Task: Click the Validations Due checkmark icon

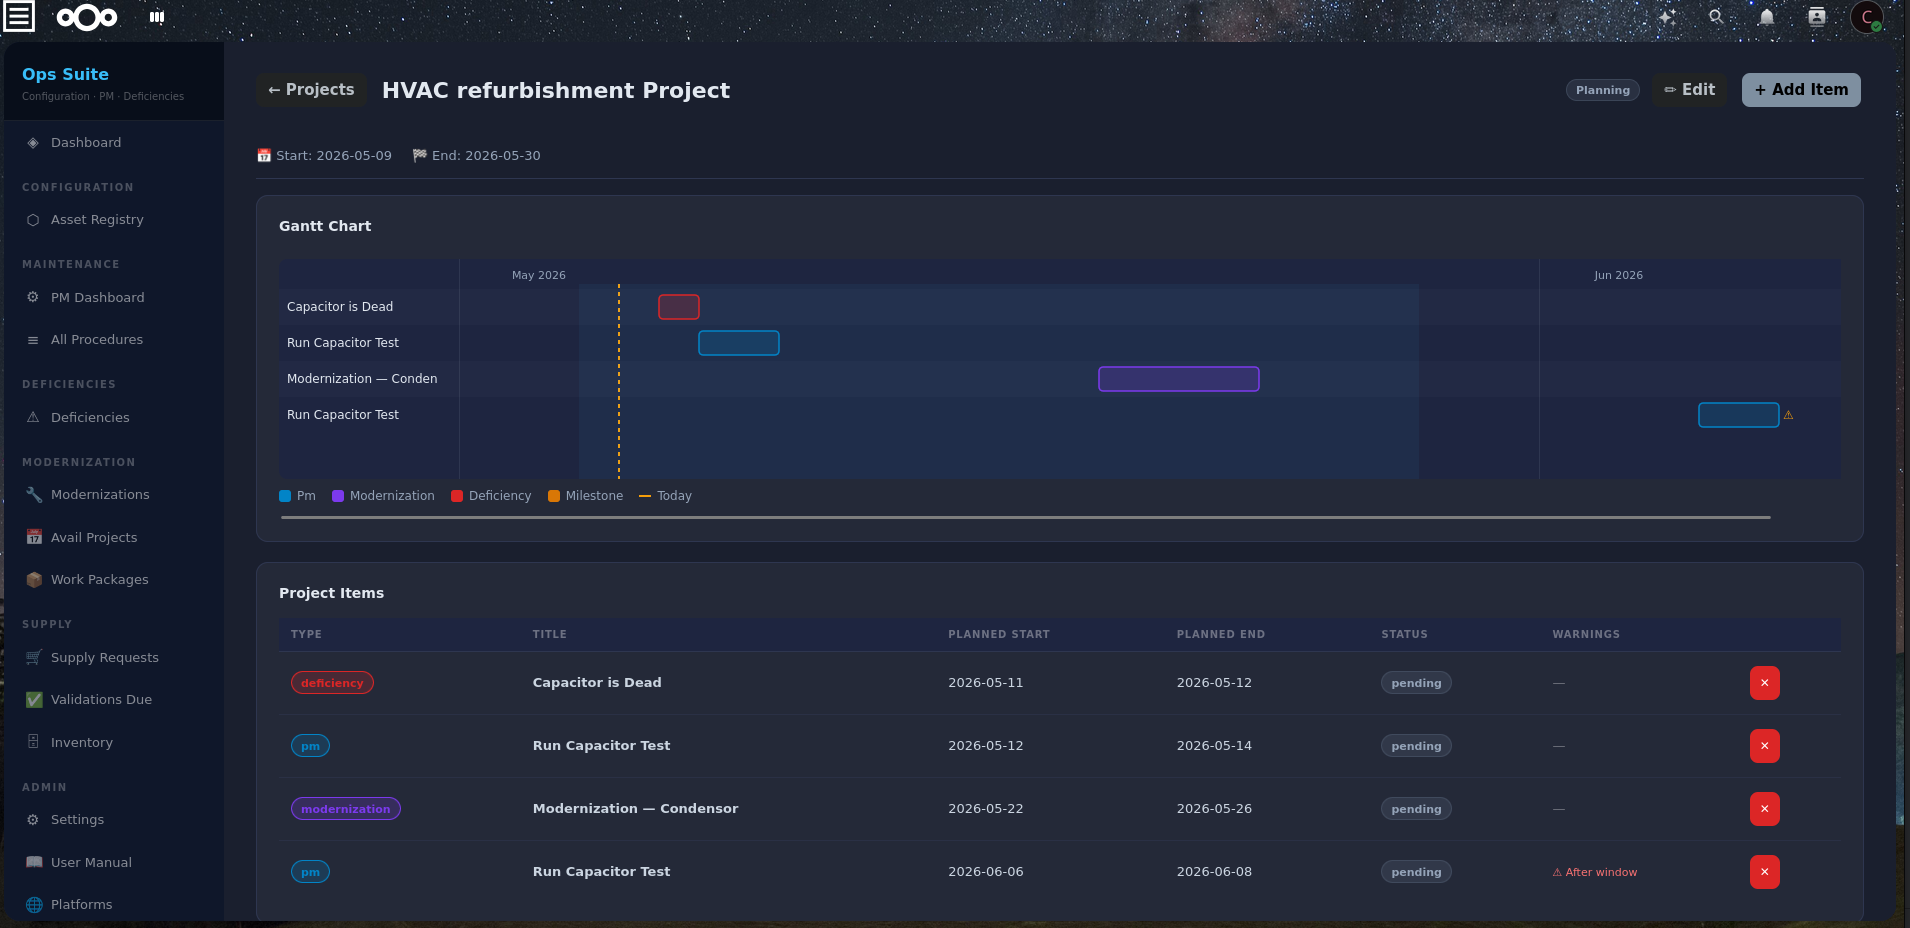Action: [34, 700]
